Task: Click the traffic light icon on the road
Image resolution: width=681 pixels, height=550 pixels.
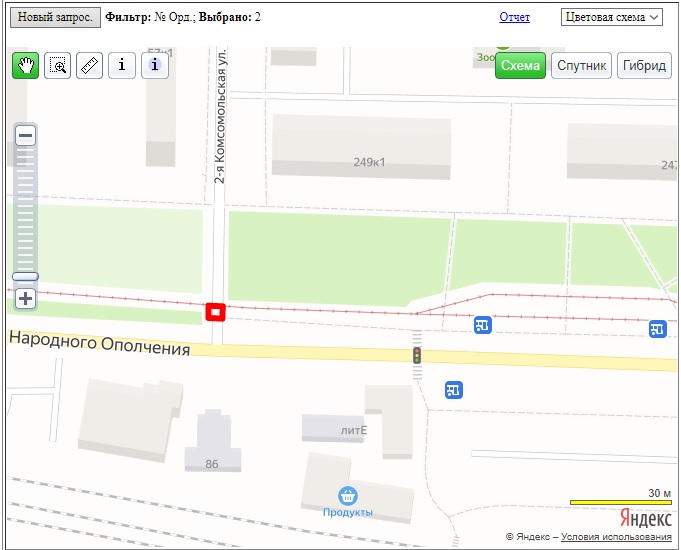Action: click(417, 355)
